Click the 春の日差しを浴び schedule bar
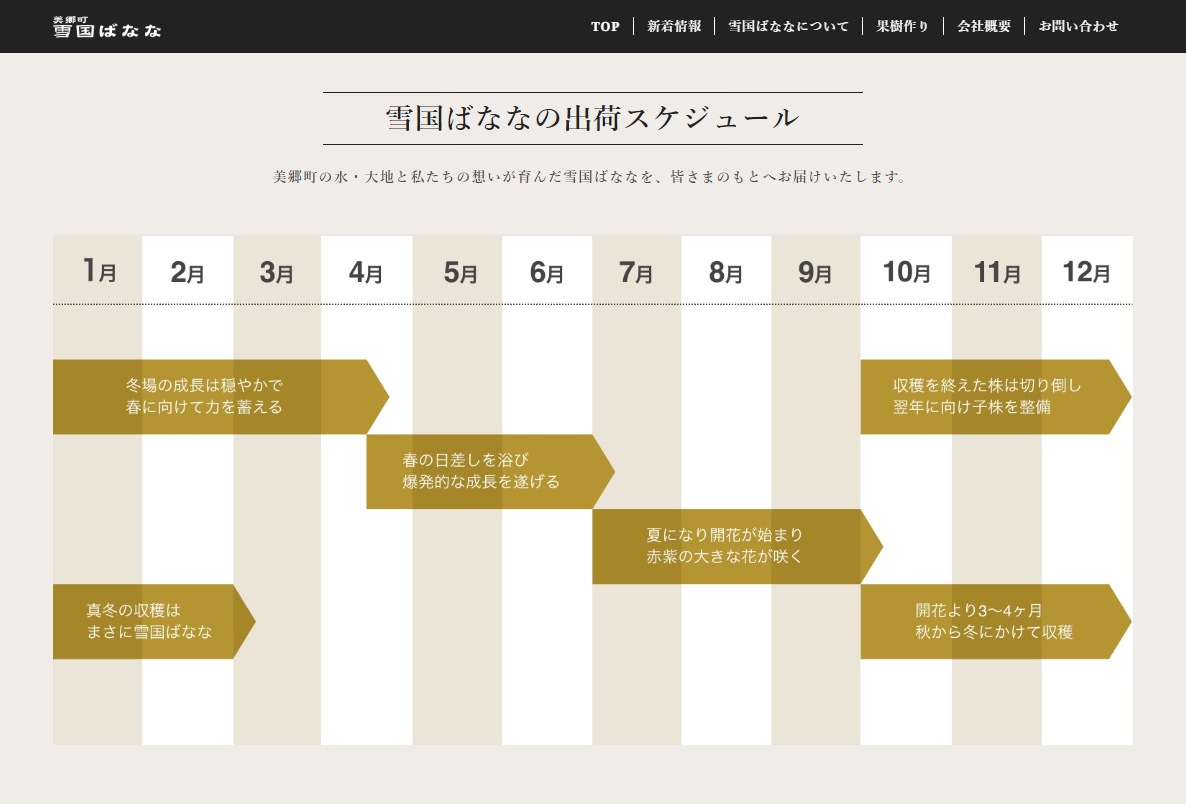 [x=490, y=471]
